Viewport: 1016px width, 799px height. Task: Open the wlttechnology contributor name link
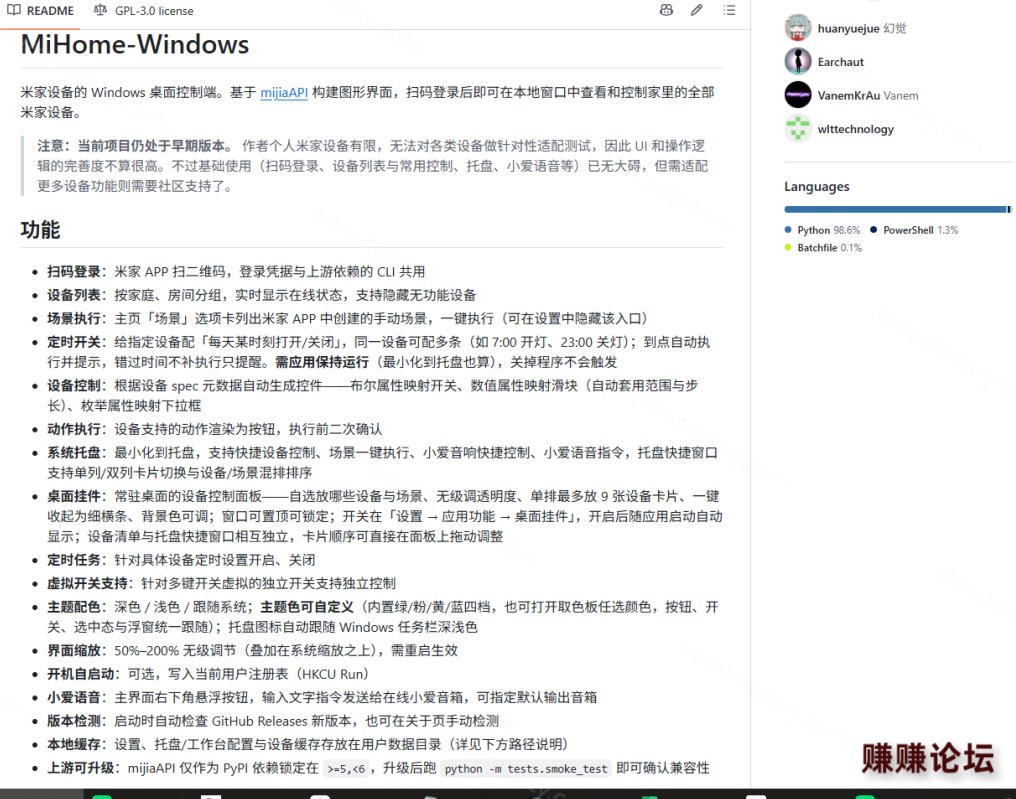tap(855, 129)
